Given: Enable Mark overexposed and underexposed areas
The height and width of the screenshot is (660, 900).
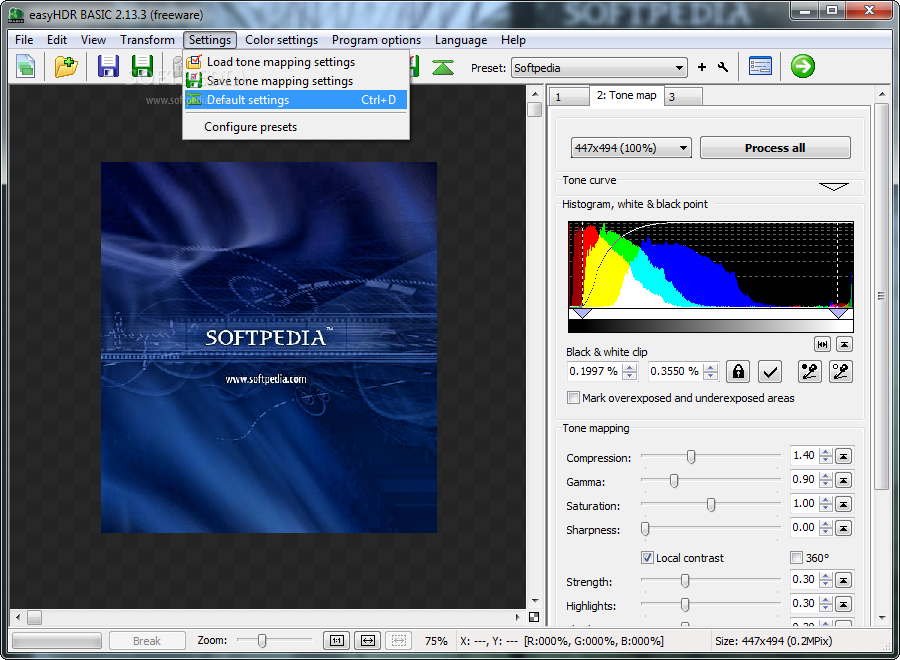Looking at the screenshot, I should click(573, 398).
